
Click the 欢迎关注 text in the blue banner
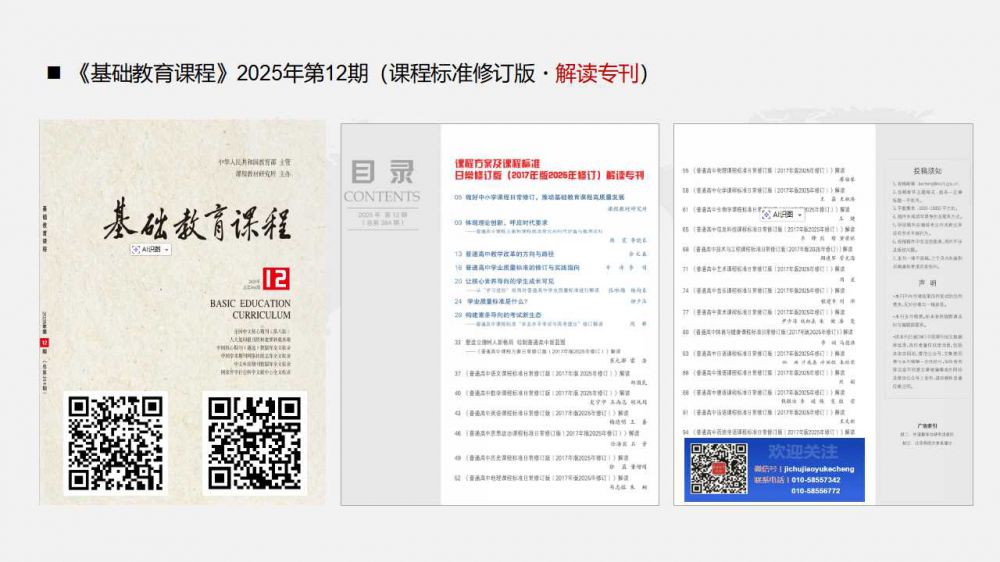(803, 452)
